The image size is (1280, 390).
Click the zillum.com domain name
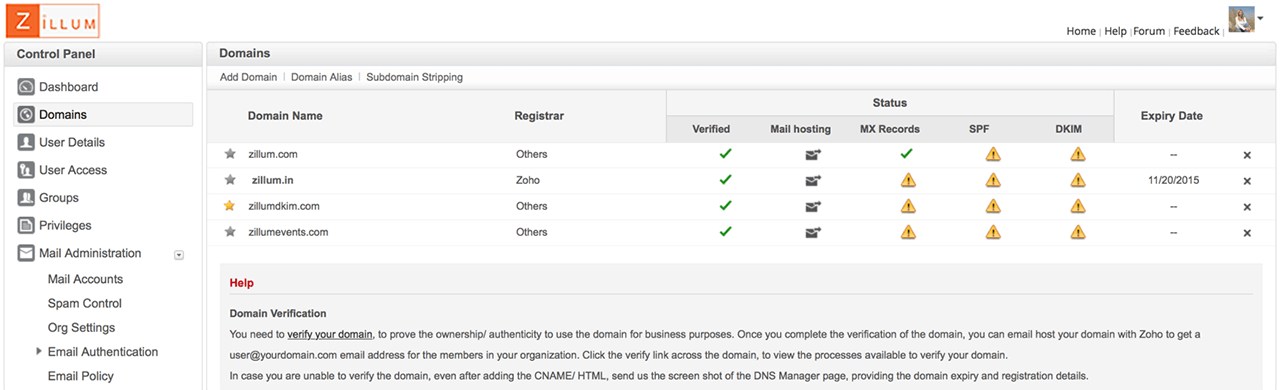[x=273, y=154]
